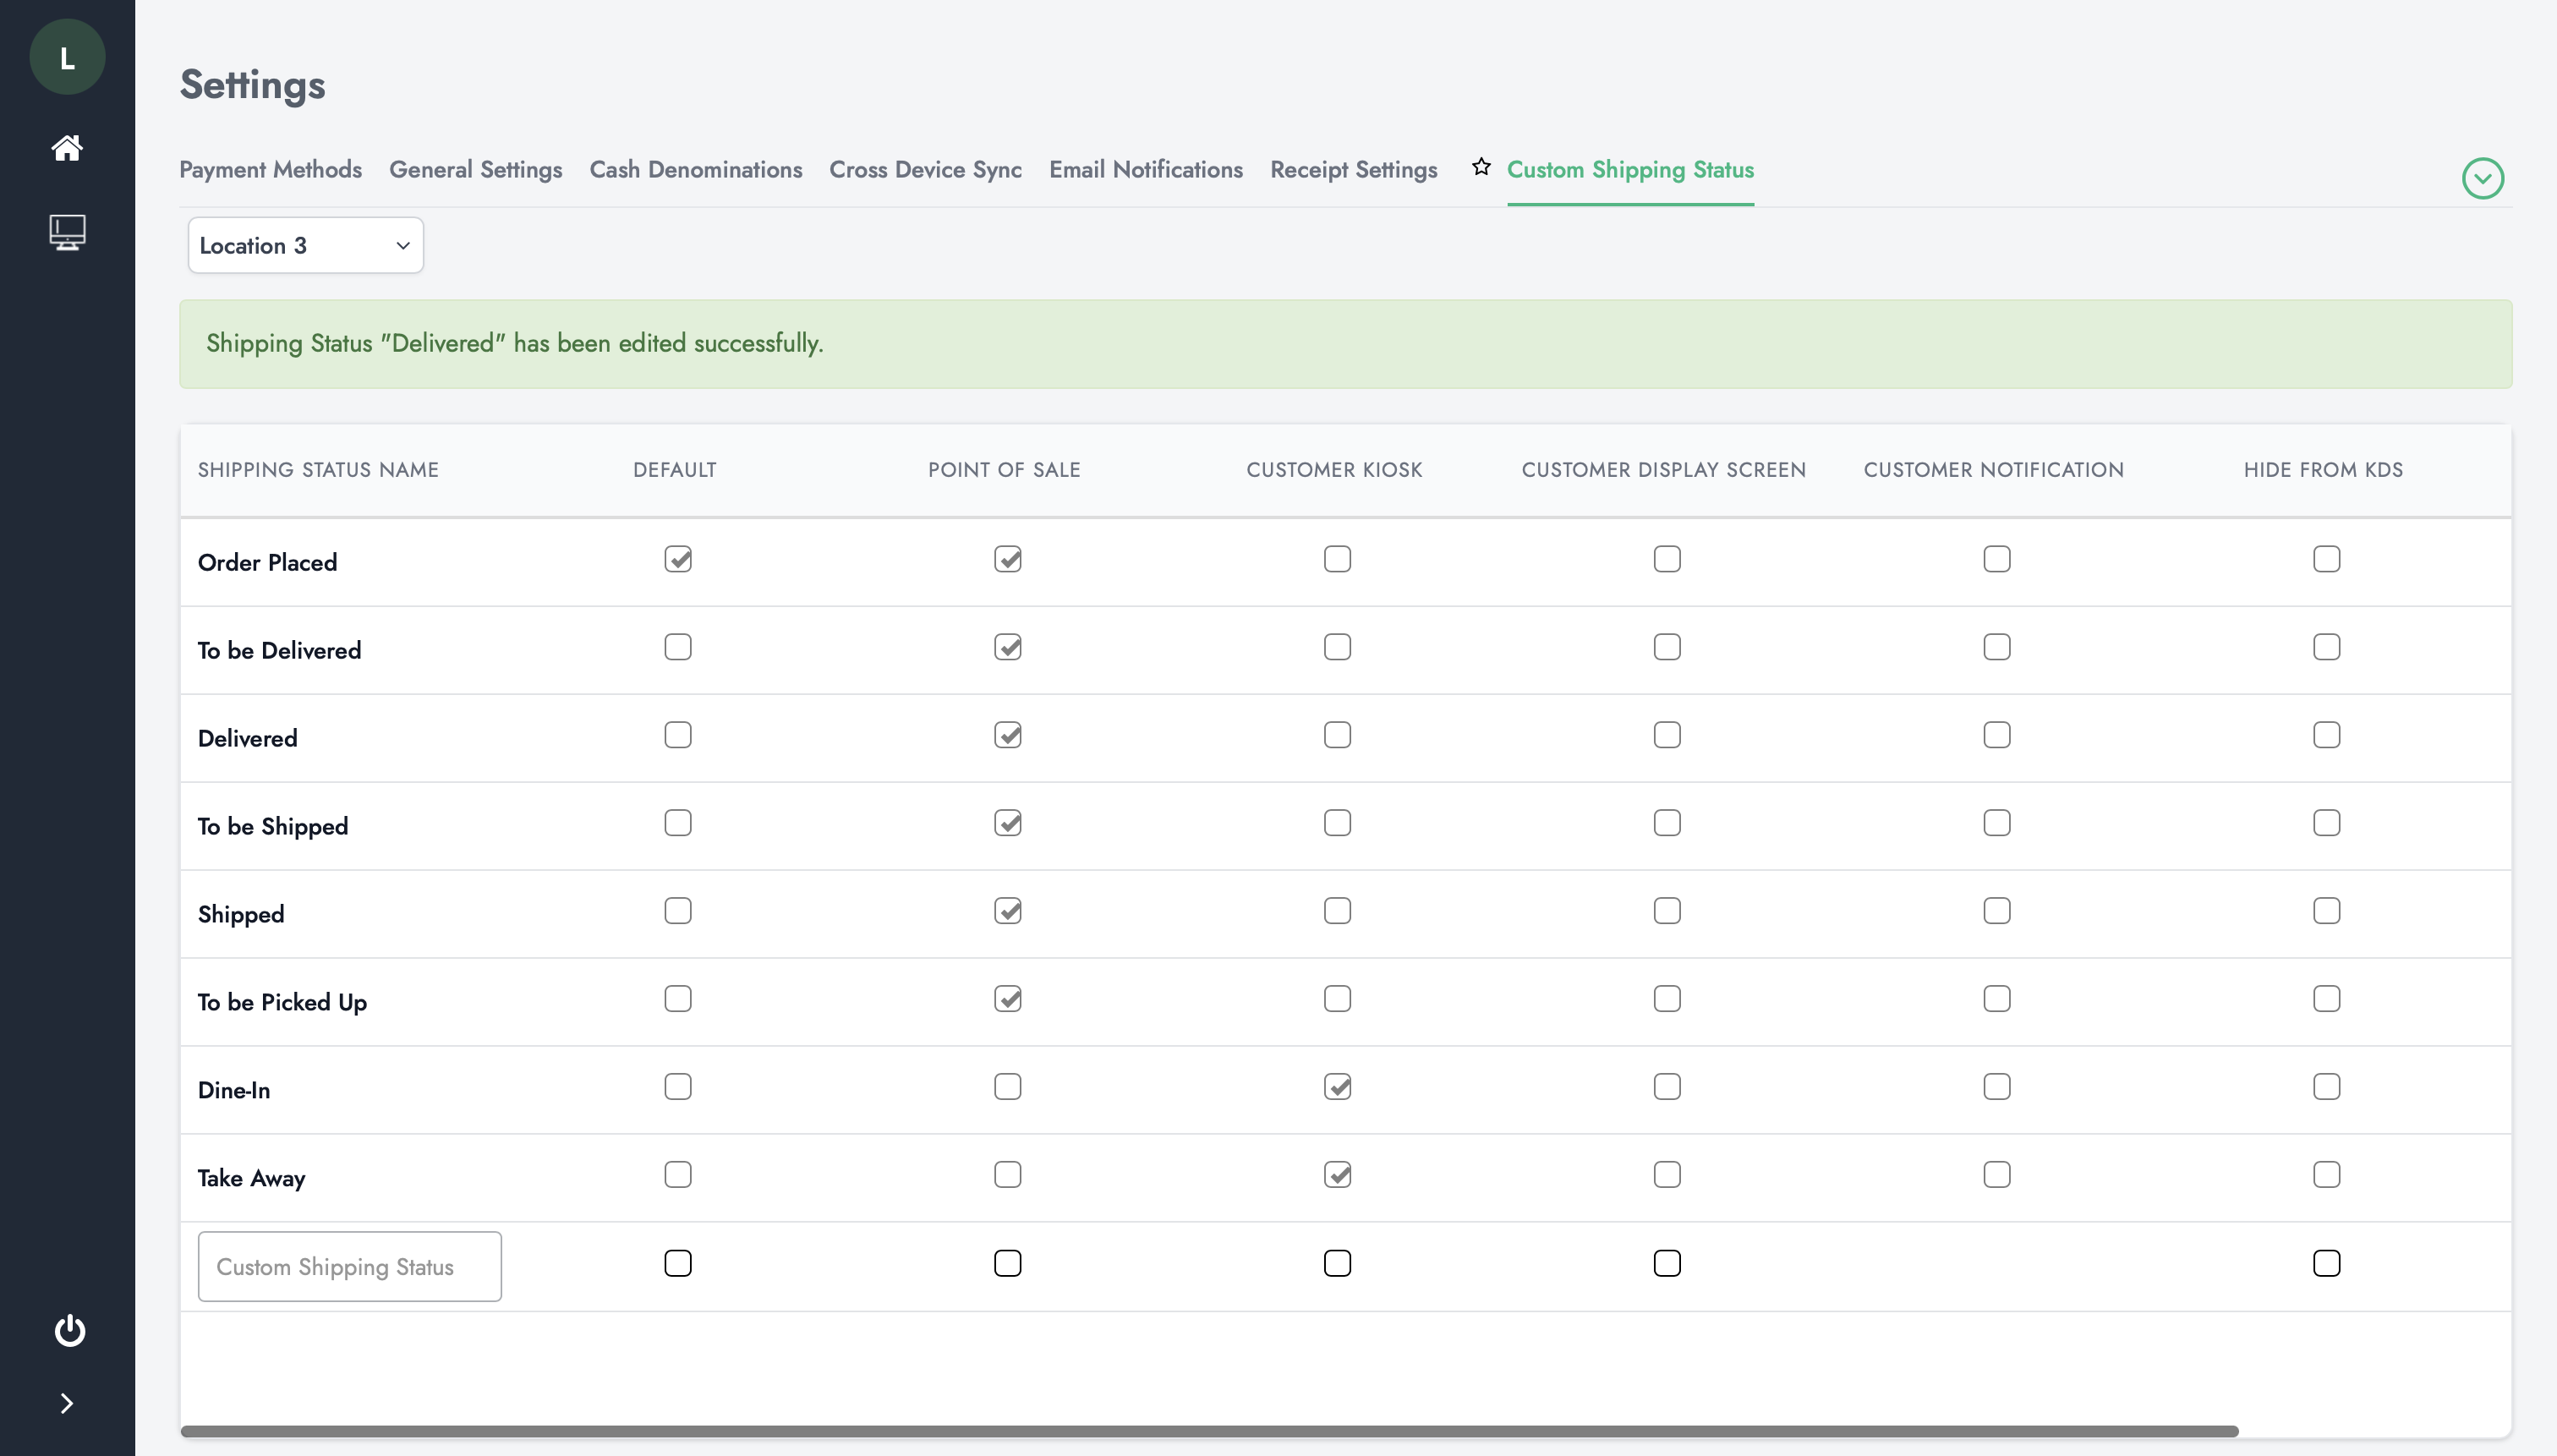Open Receipt Settings tab
This screenshot has height=1456, width=2557.
point(1353,170)
